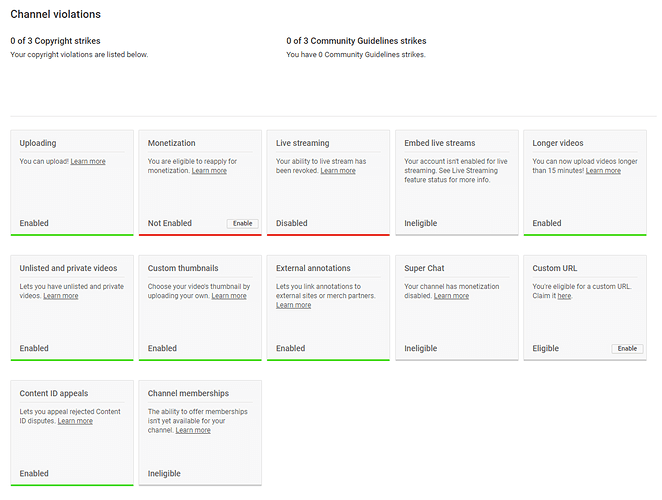Click Enable button in Custom URL card
This screenshot has height=500, width=662.
(627, 348)
